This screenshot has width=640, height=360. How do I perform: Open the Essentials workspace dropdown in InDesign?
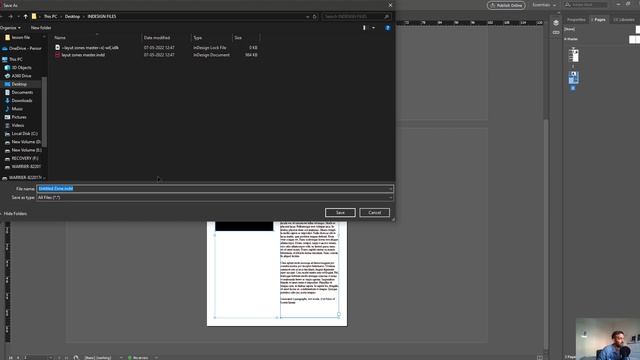(544, 5)
